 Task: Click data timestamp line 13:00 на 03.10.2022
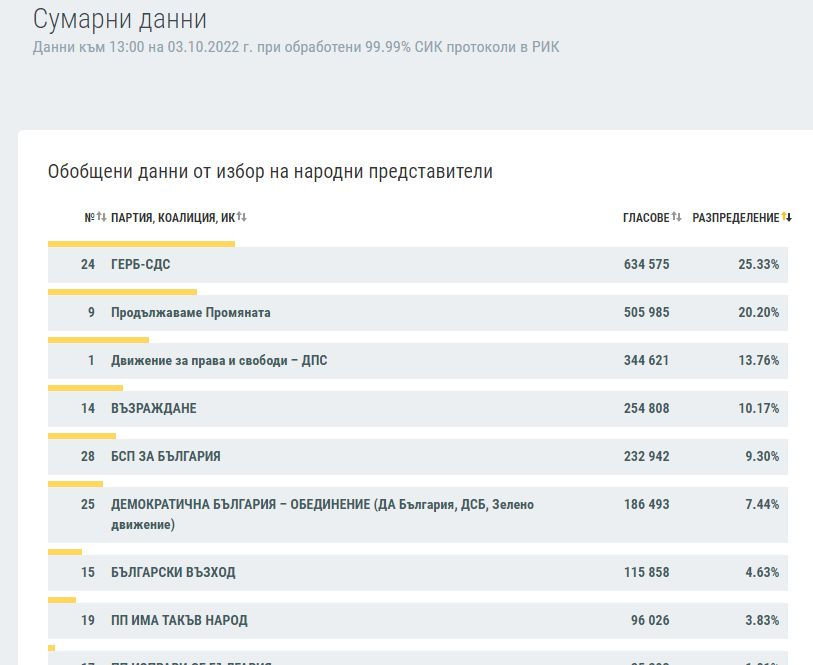tap(296, 47)
